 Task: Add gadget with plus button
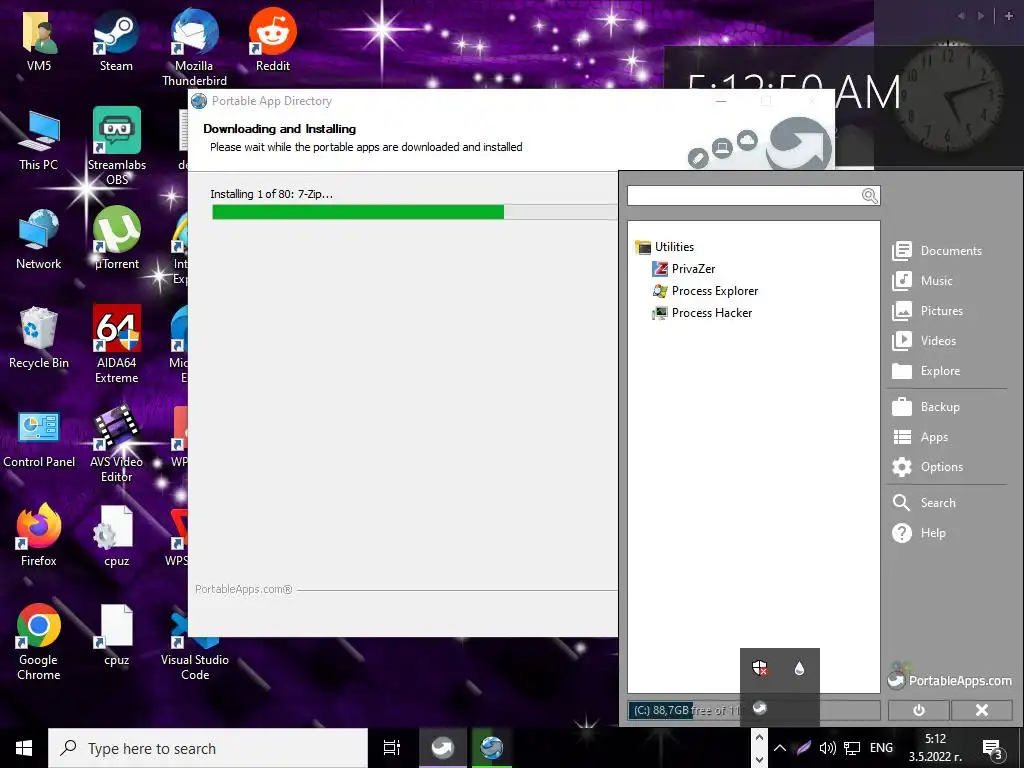pyautogui.click(x=1009, y=16)
